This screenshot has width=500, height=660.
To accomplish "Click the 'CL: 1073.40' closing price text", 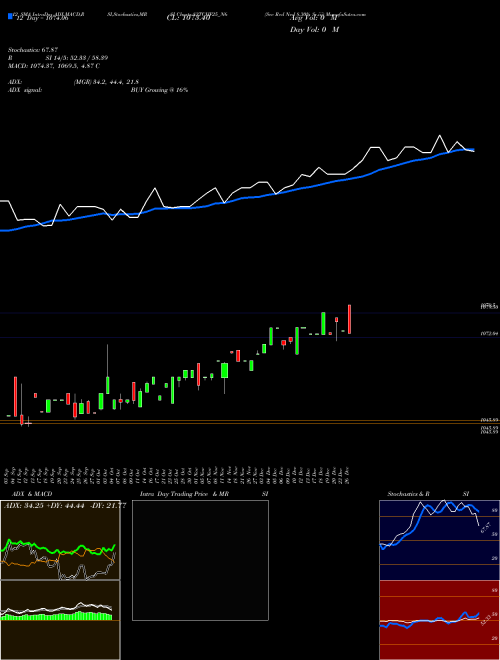I will (188, 18).
